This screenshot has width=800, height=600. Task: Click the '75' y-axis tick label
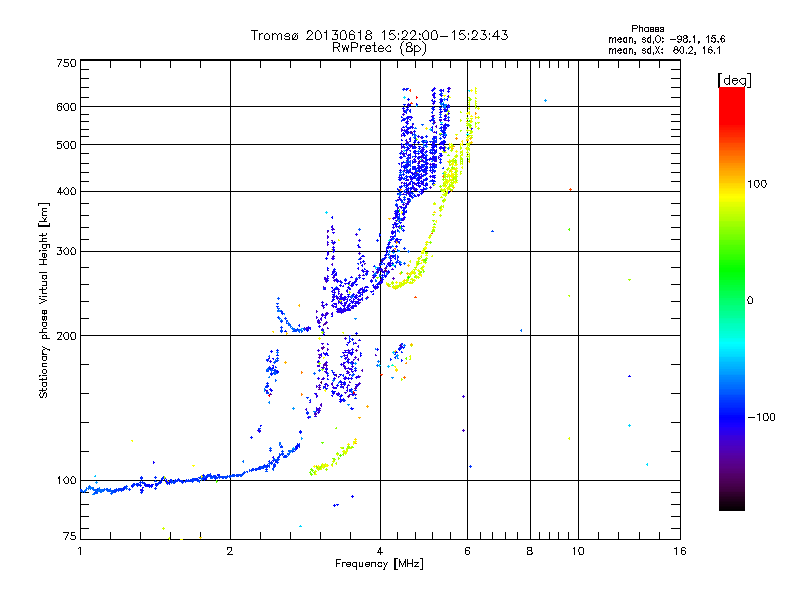click(x=70, y=536)
